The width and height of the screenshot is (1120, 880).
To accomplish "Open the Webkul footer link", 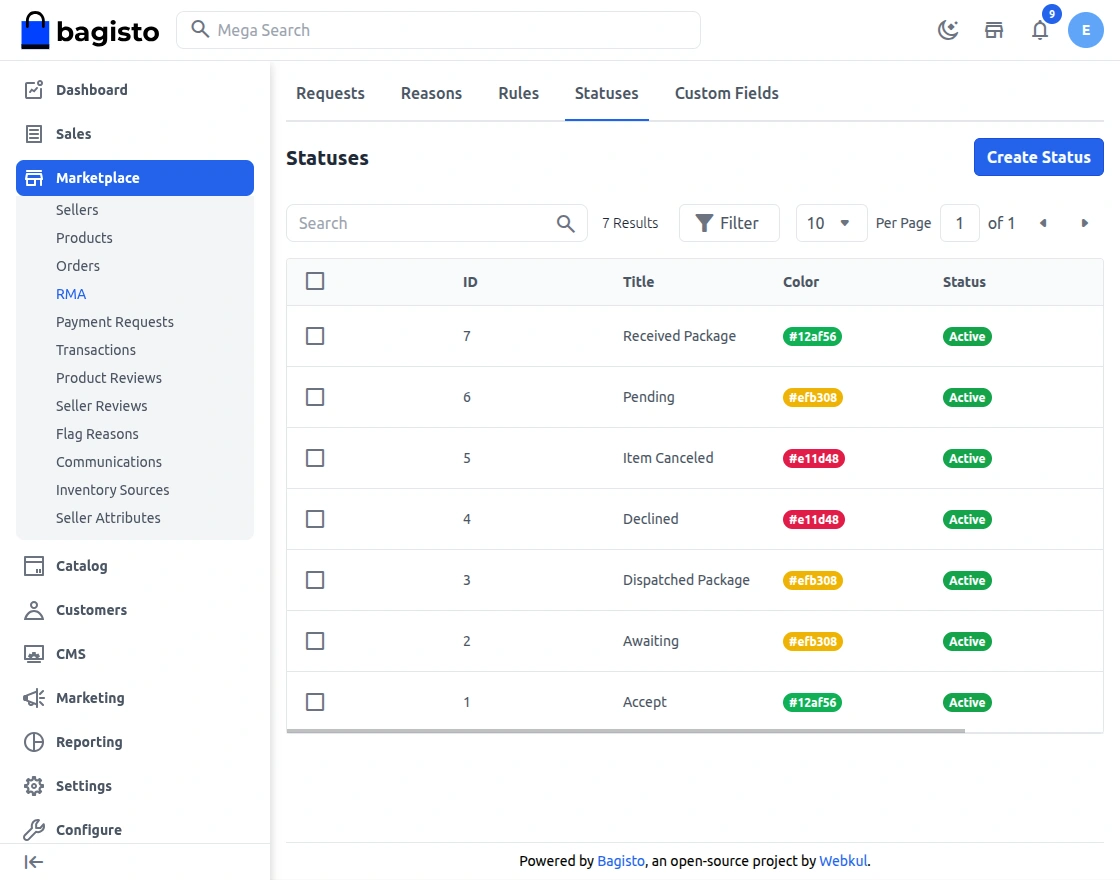I will [843, 861].
